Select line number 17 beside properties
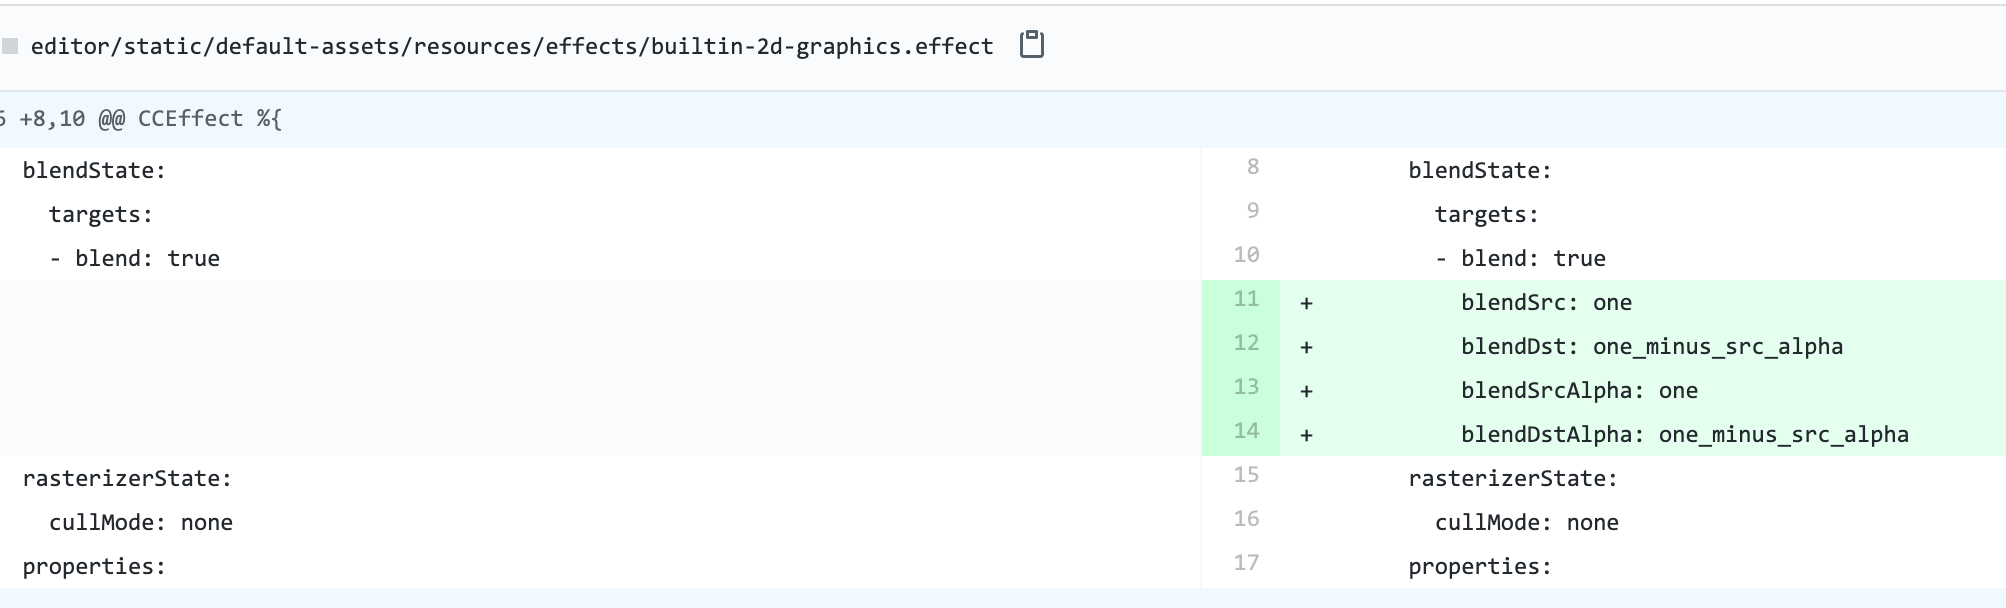This screenshot has height=608, width=2006. pos(1246,563)
